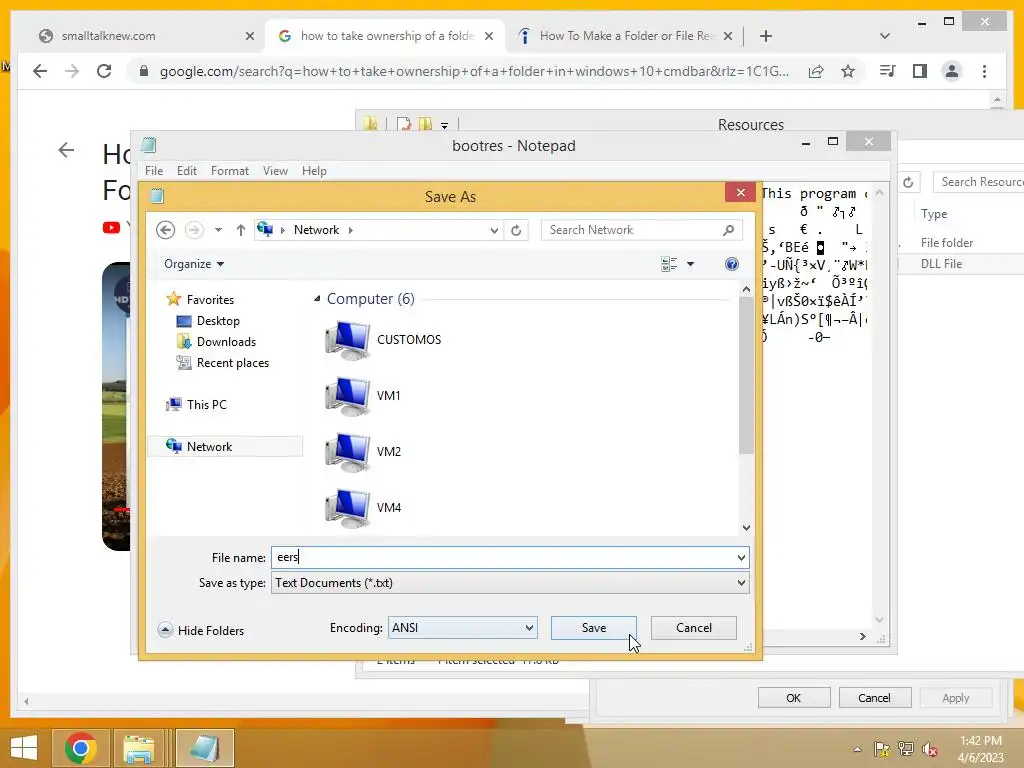This screenshot has width=1024, height=768.
Task: Click Up one level arrow in Save As
Action: click(240, 230)
